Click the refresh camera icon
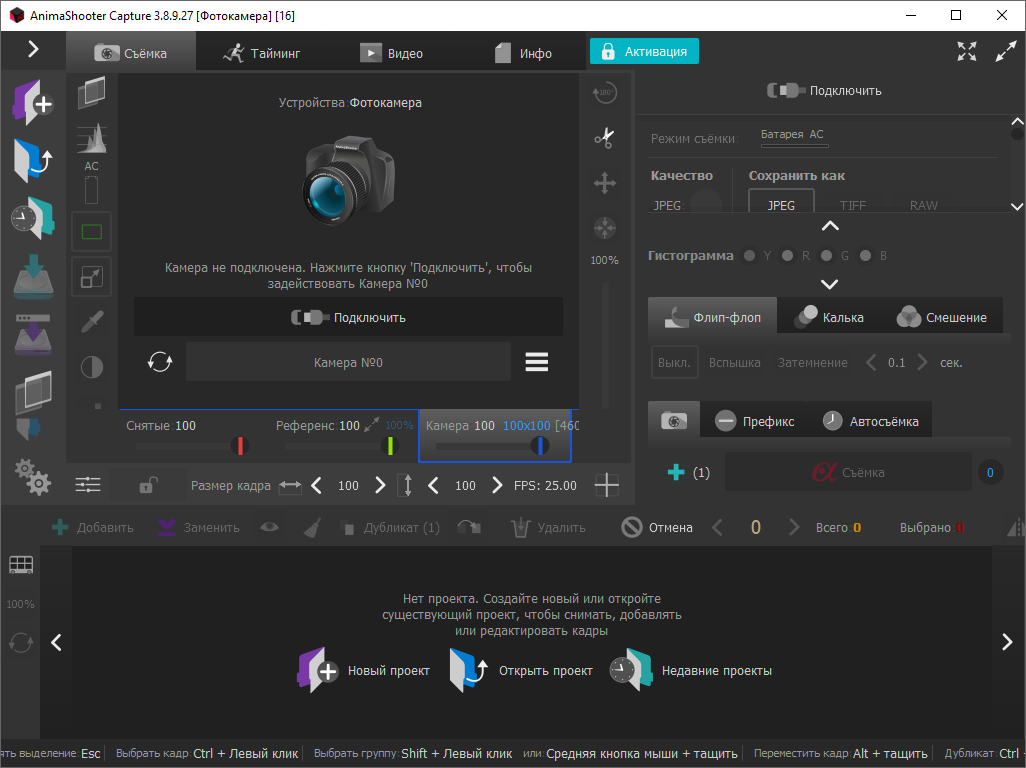 click(160, 362)
